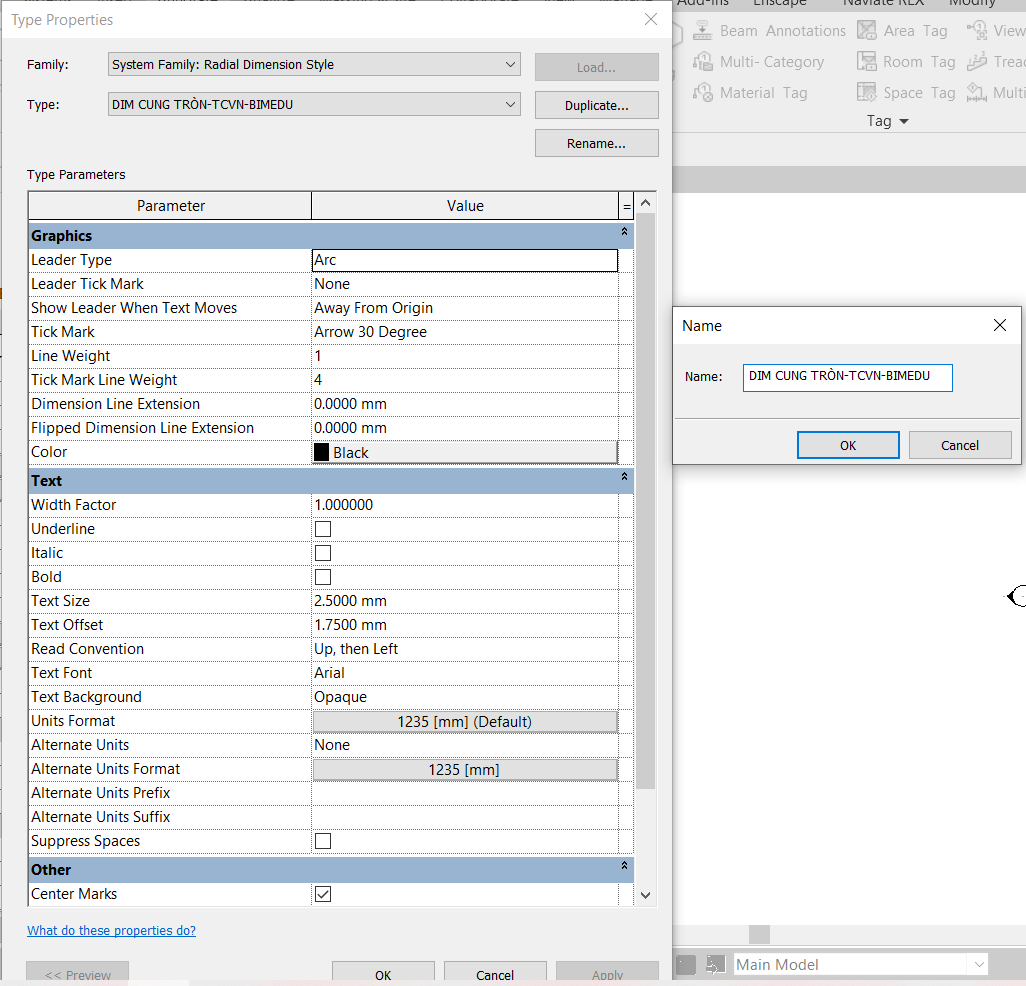Uncheck the Center Marks option
This screenshot has height=986, width=1026.
click(x=322, y=894)
